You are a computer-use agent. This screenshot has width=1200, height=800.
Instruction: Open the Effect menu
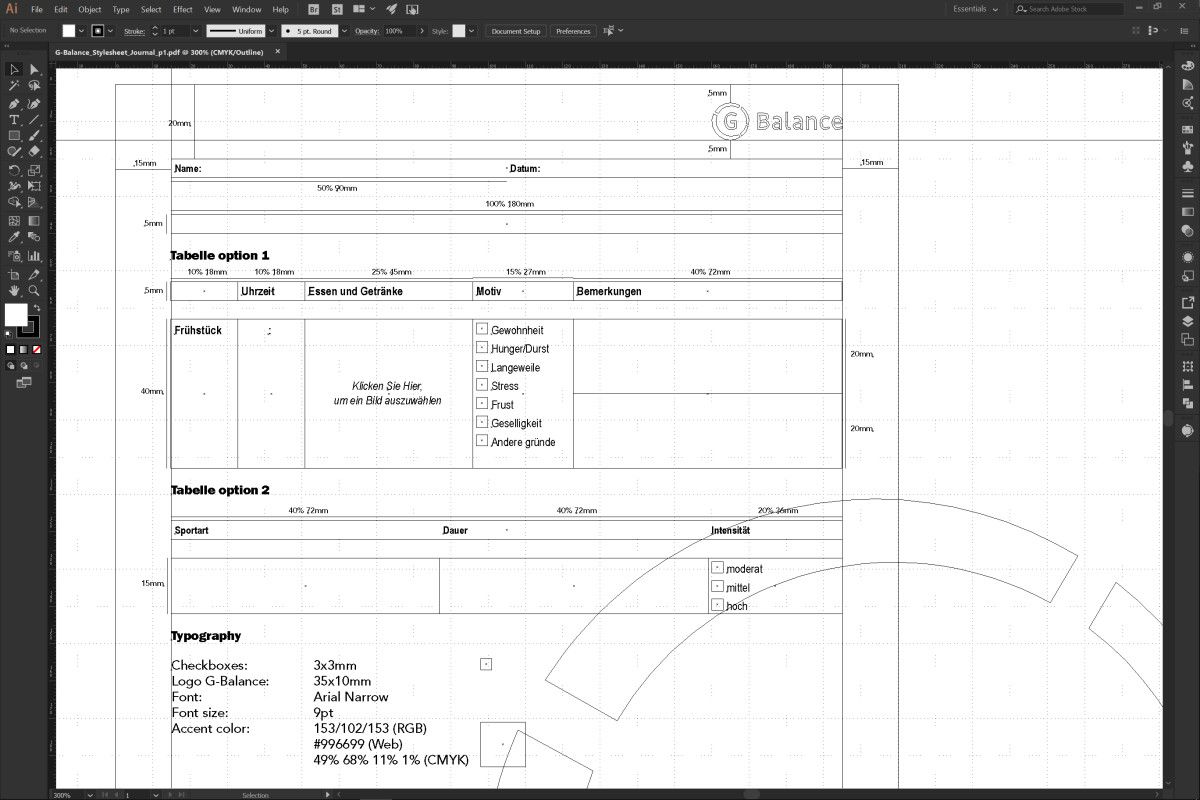182,9
